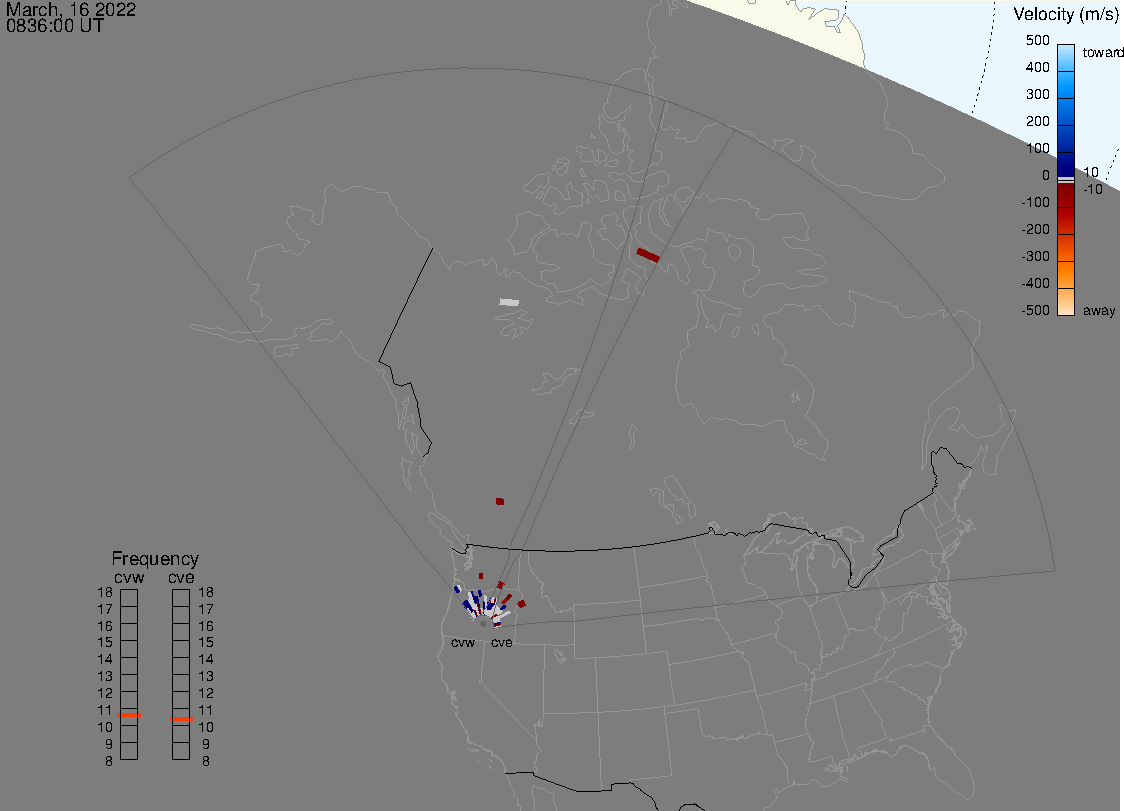
Task: Click the 'away' label beside the color bar
Action: click(1099, 311)
